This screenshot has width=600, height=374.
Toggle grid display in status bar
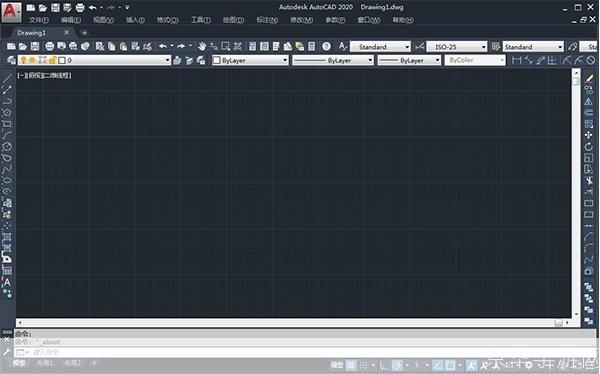(x=351, y=365)
